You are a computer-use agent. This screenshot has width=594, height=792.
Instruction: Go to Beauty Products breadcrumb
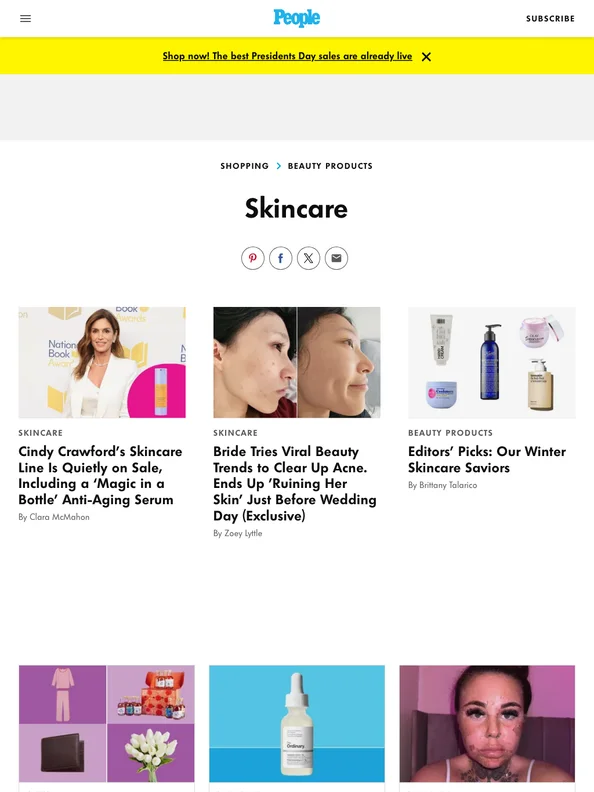[330, 166]
